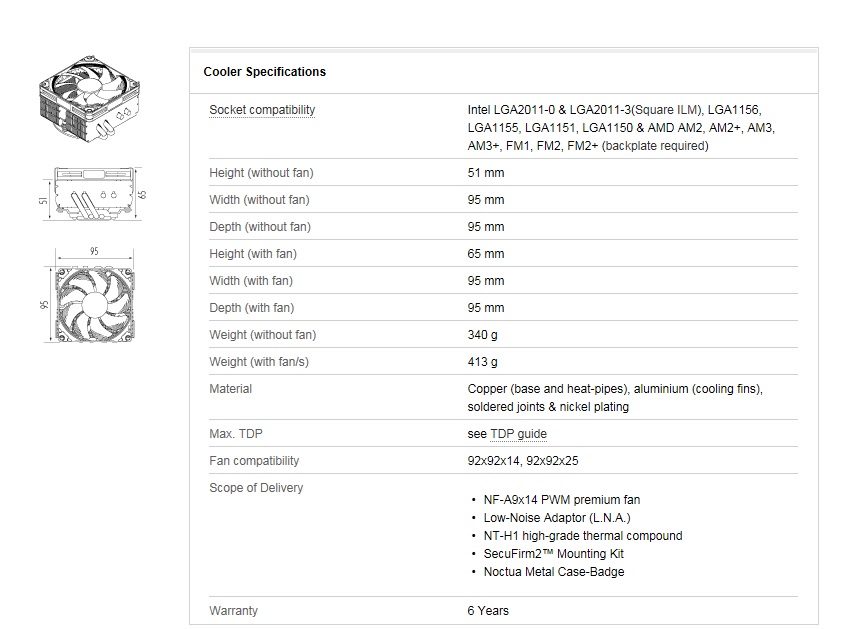Click the 6 Years warranty value
Viewport: 849px width, 629px height.
point(488,611)
